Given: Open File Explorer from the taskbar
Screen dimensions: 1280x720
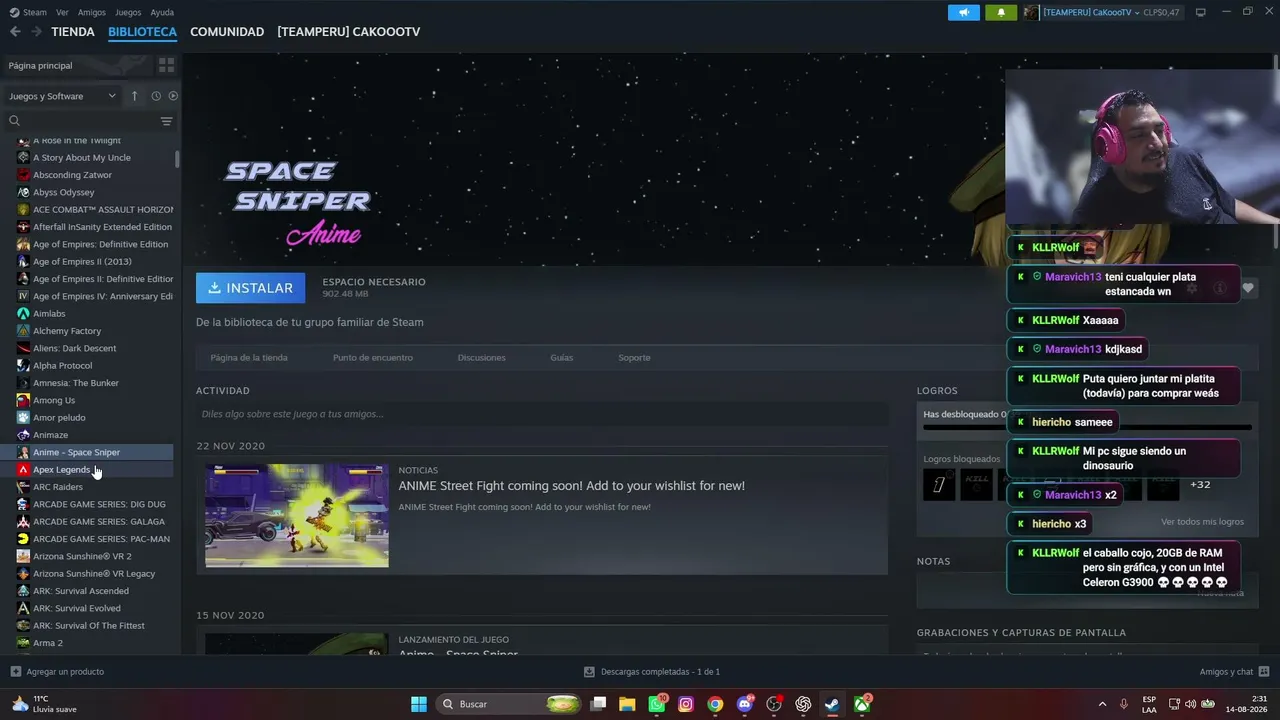Looking at the screenshot, I should 627,704.
